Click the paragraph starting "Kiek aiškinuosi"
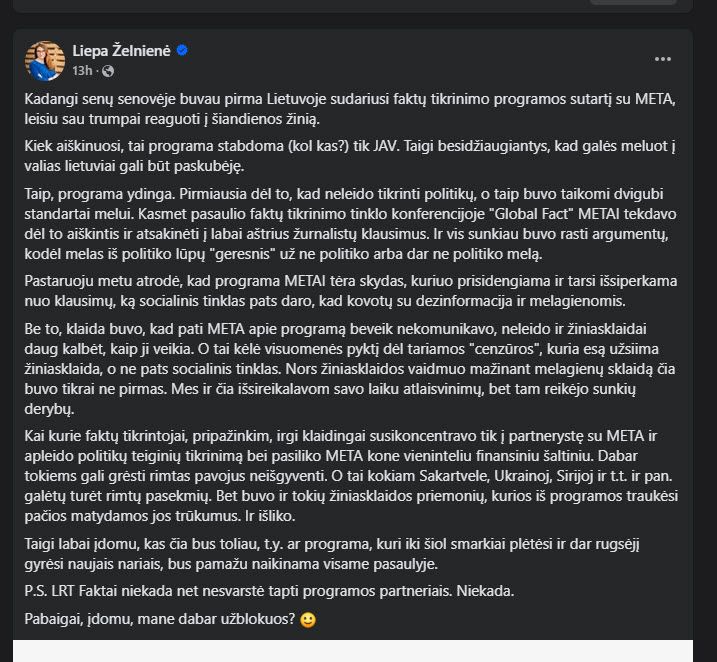 (x=350, y=156)
